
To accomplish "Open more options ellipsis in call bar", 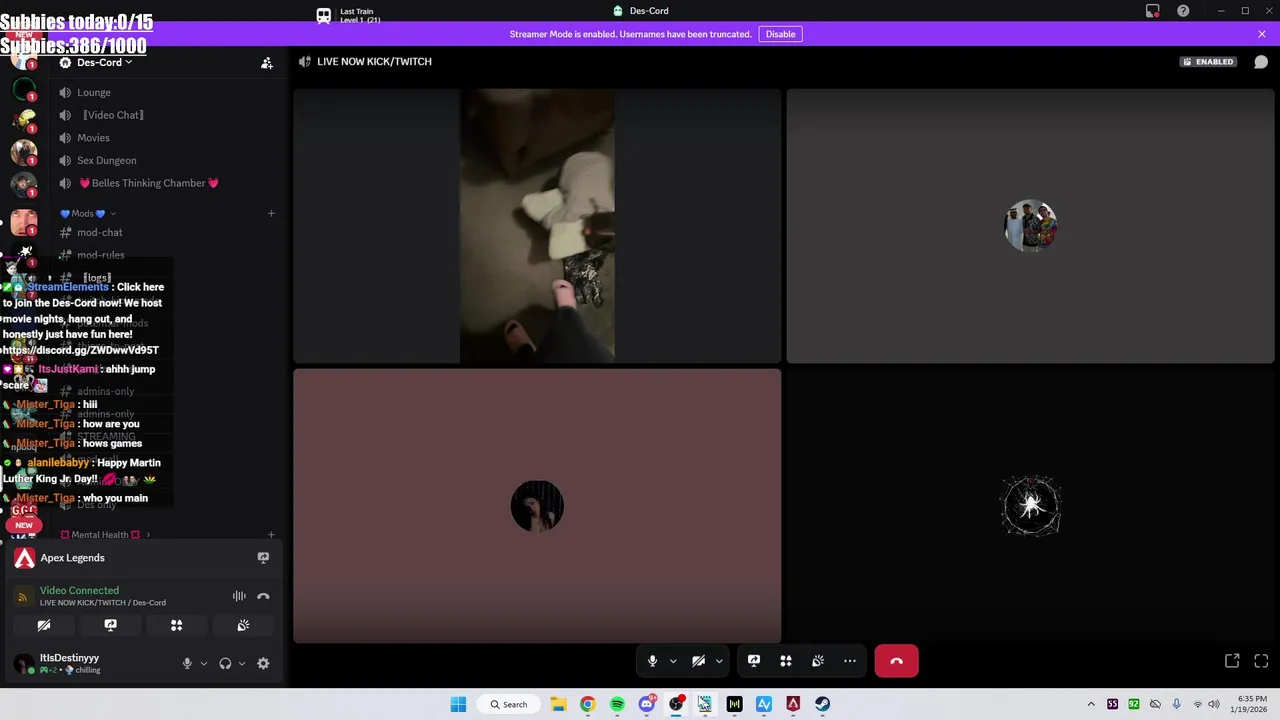I will click(x=850, y=661).
